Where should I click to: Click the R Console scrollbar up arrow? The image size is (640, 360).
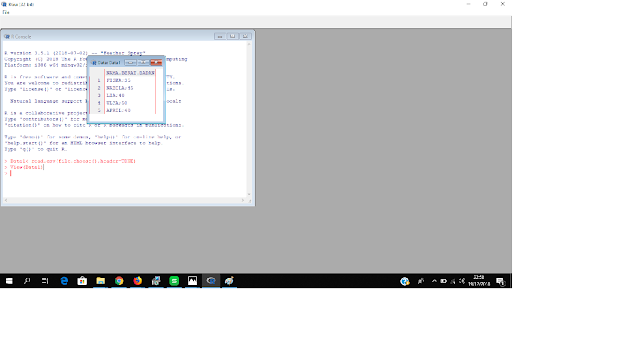[249, 44]
